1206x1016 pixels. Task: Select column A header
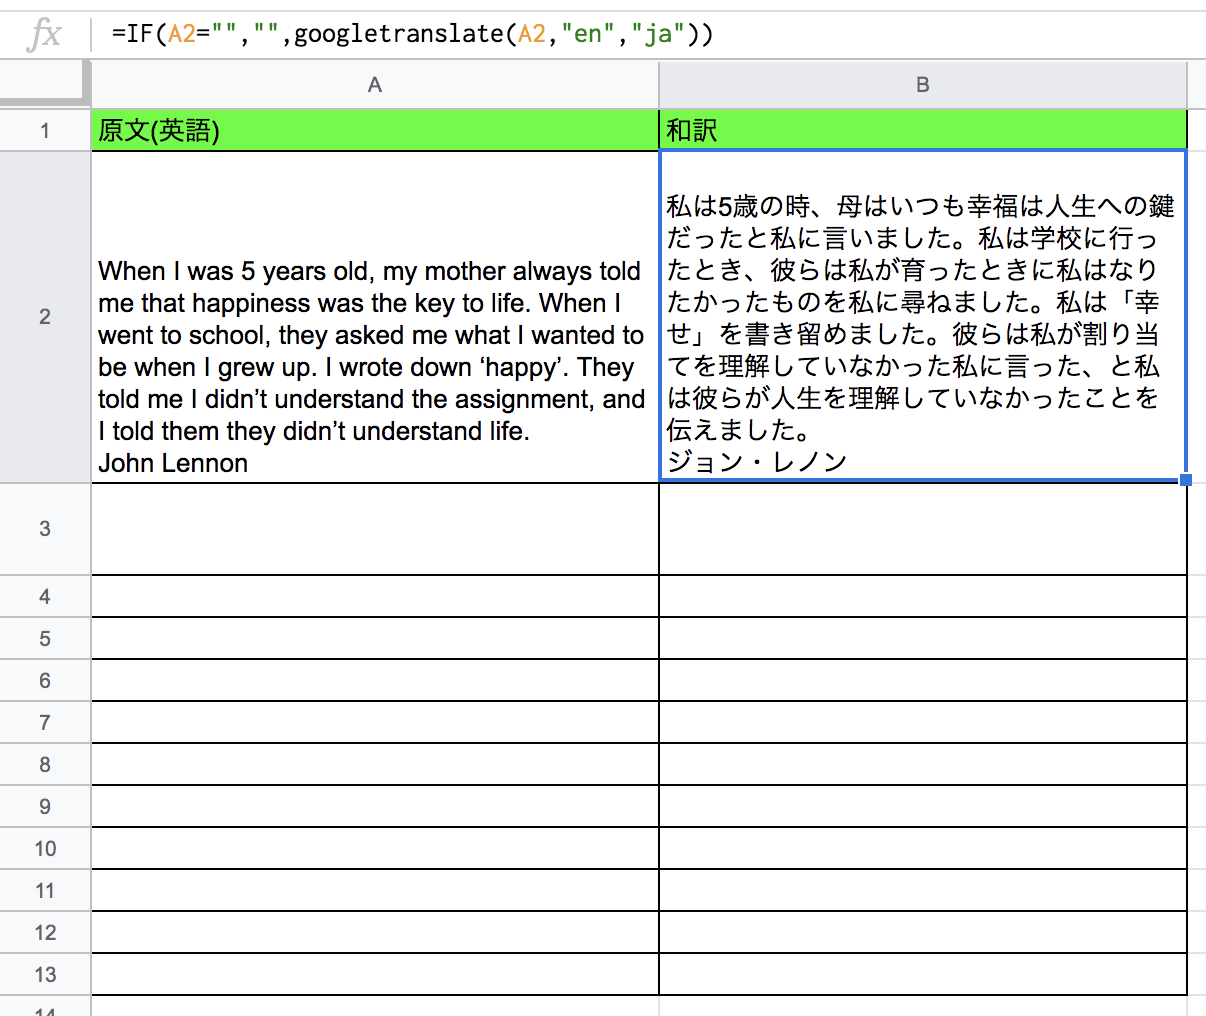[x=375, y=85]
